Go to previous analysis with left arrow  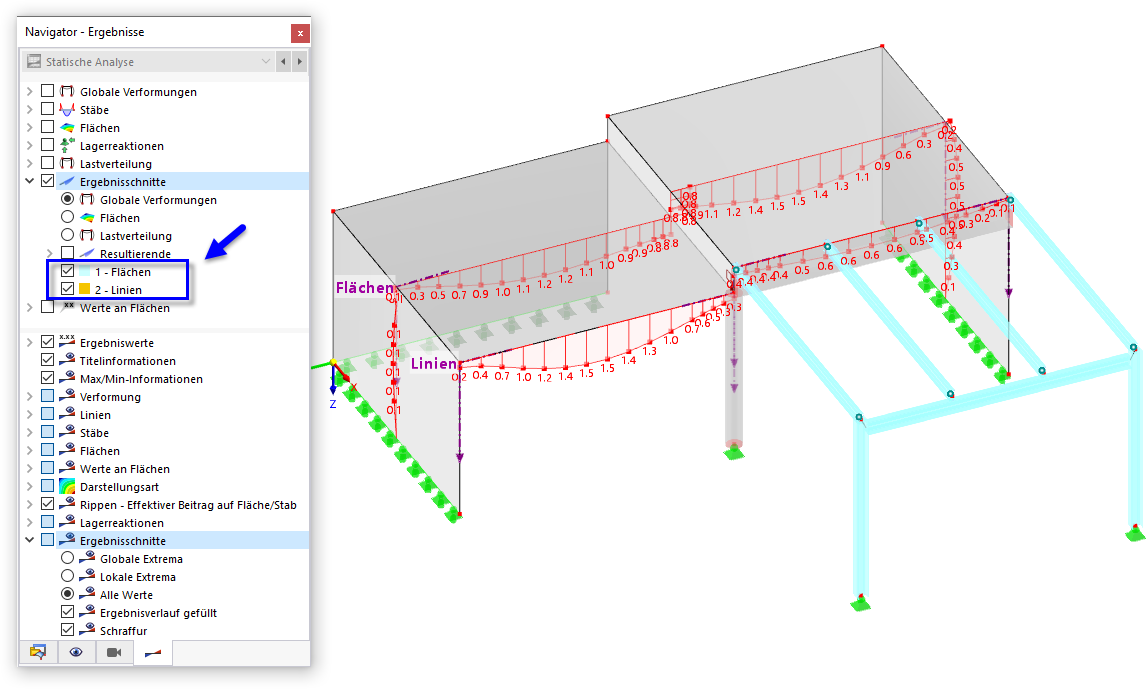(x=284, y=61)
